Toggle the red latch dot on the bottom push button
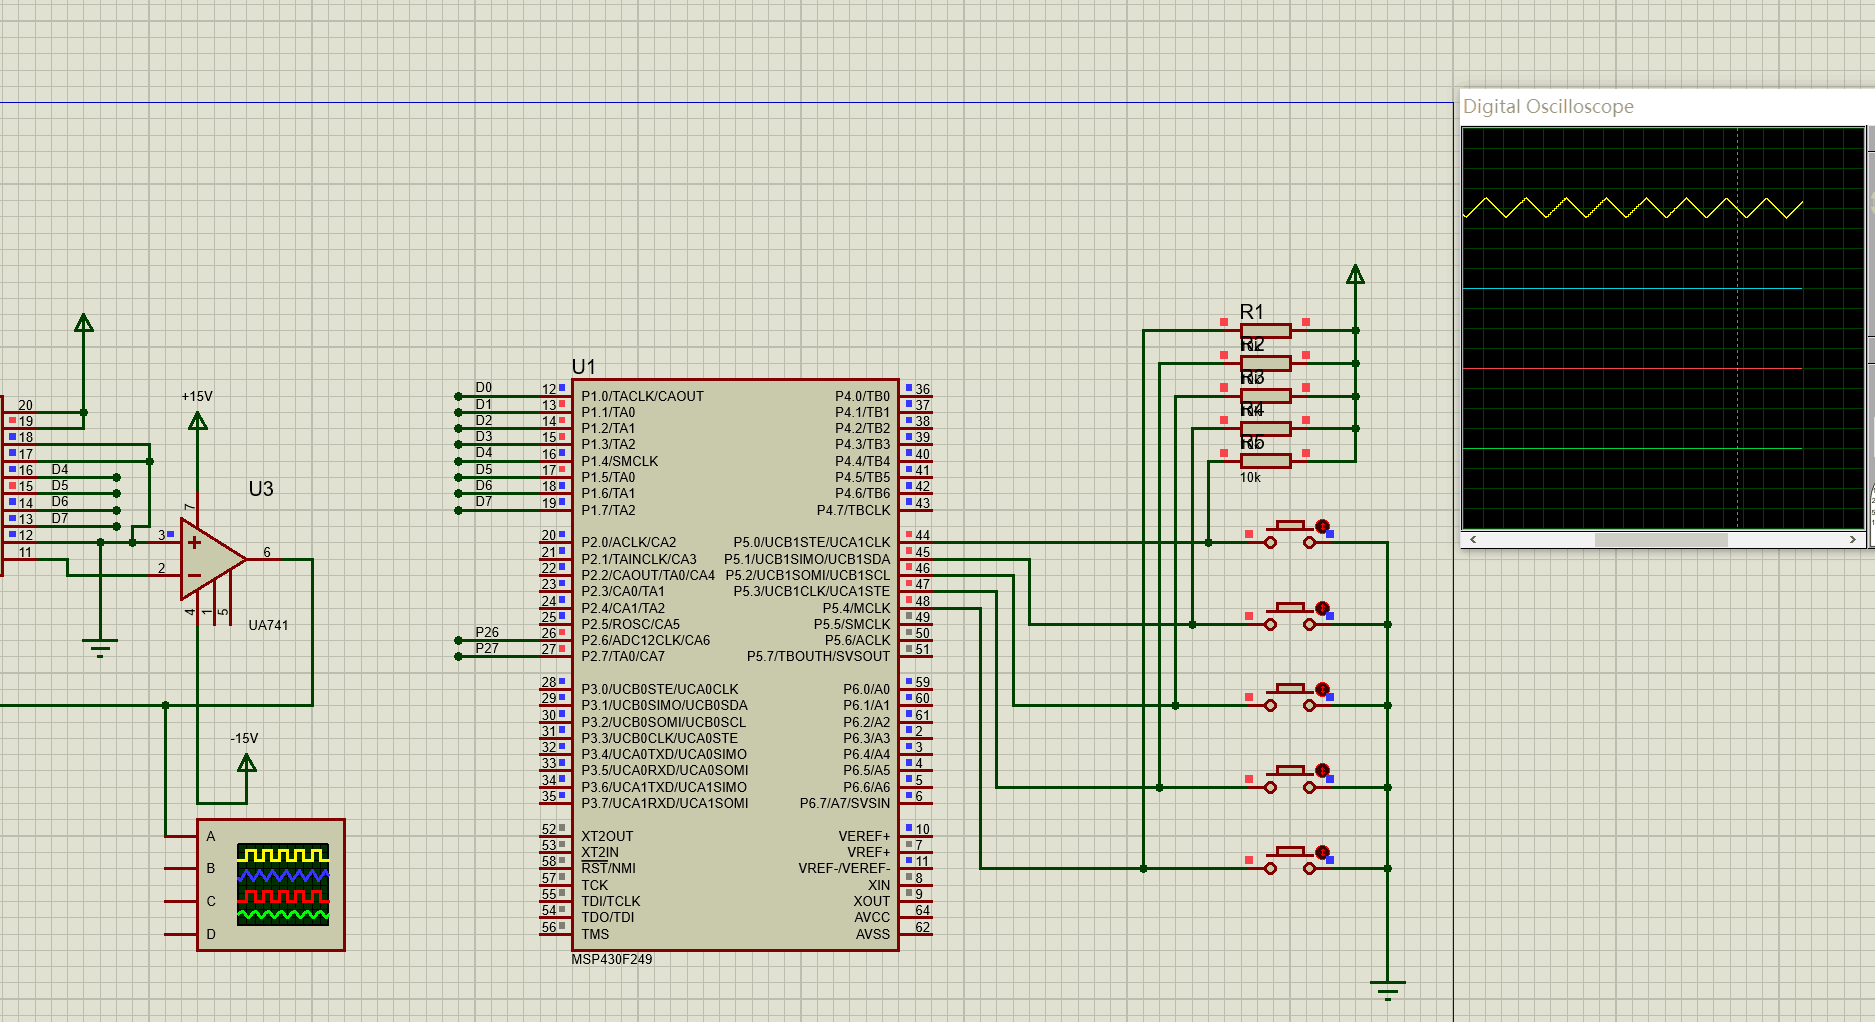 [x=1322, y=852]
